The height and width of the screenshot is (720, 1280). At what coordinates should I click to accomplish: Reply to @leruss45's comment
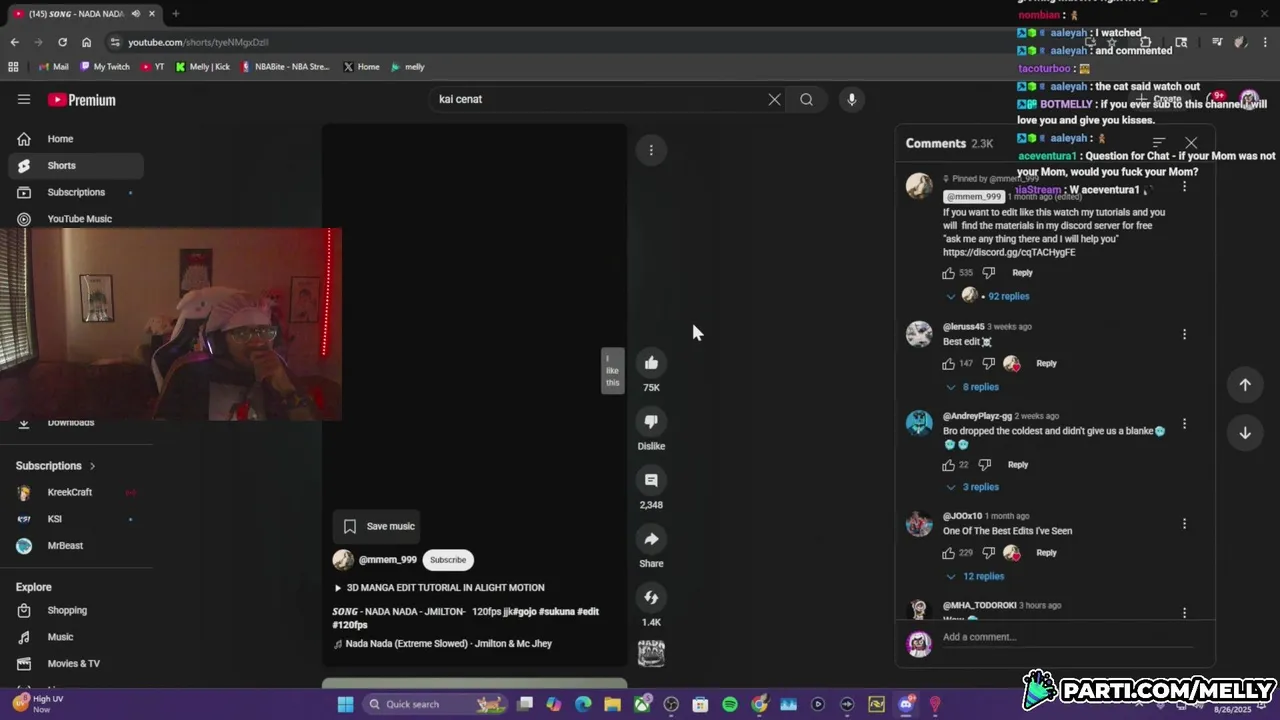1046,364
